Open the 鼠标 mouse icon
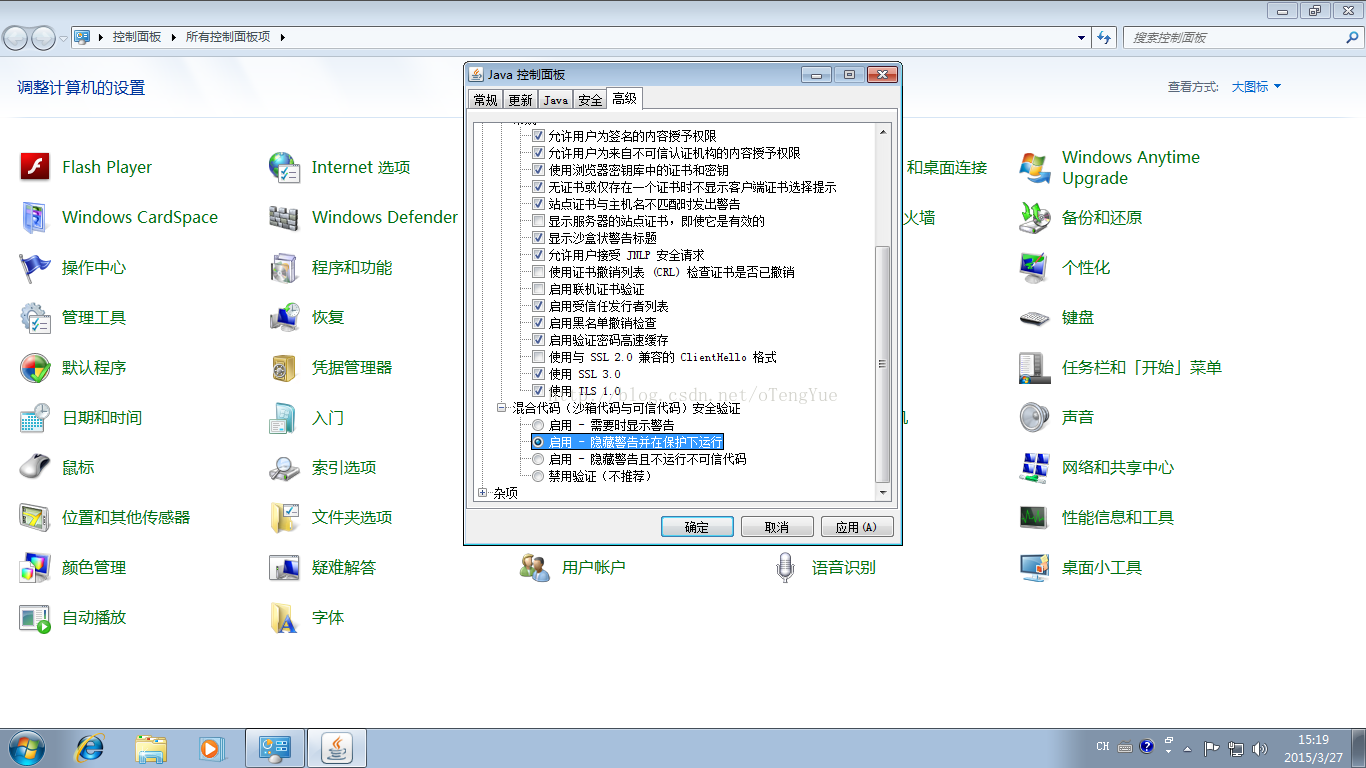Screen dimensions: 1366x768 (35, 467)
